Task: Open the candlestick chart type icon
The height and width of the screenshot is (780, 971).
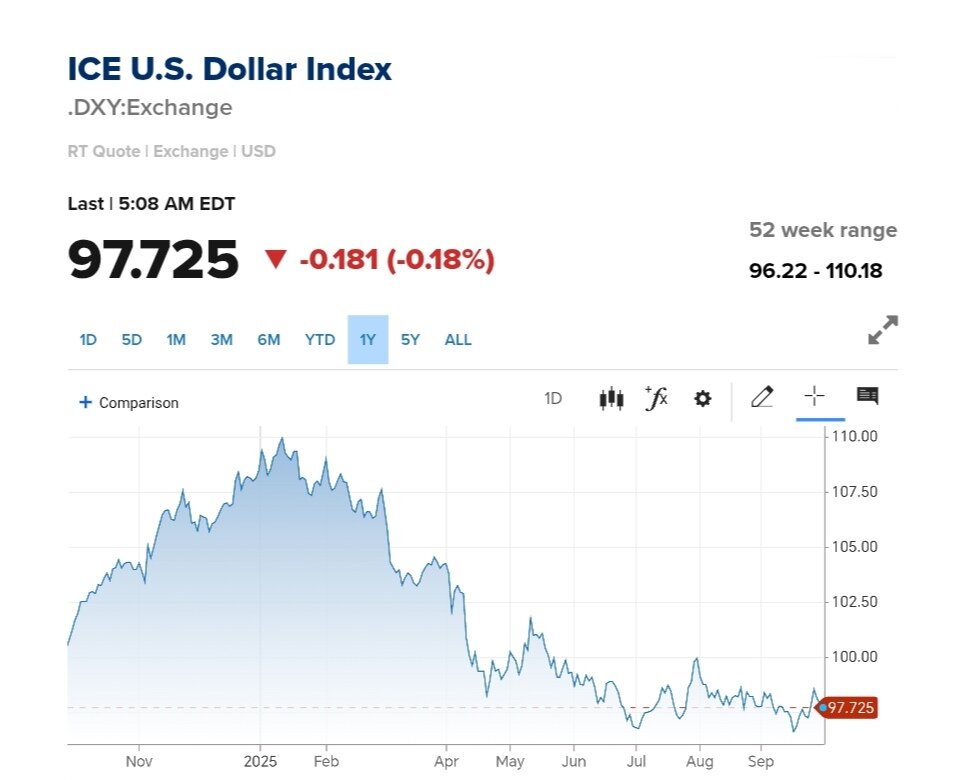Action: click(611, 399)
